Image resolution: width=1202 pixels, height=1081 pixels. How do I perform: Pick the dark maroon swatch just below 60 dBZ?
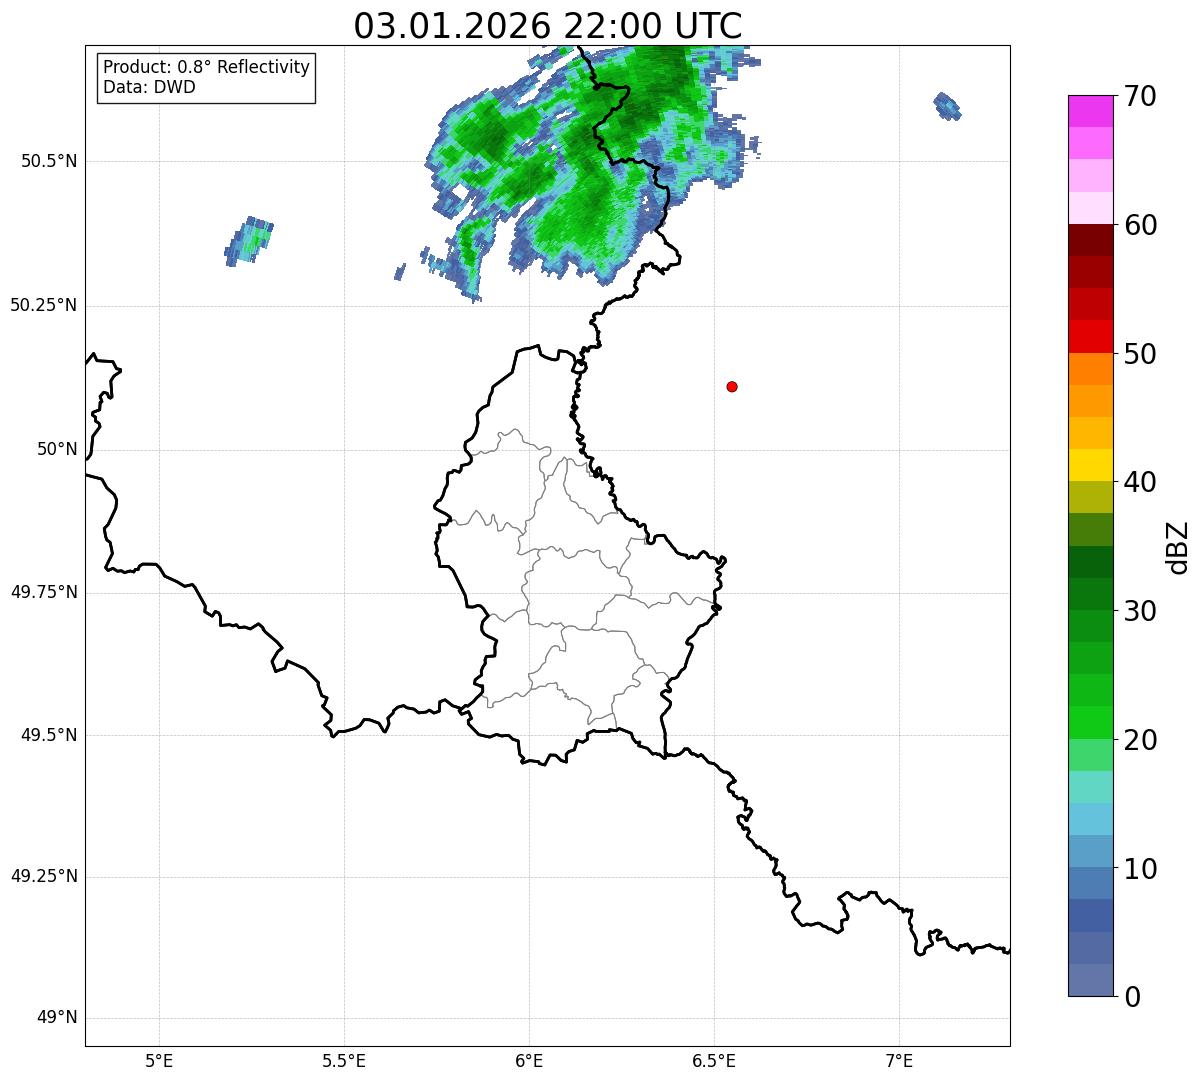(x=1091, y=240)
